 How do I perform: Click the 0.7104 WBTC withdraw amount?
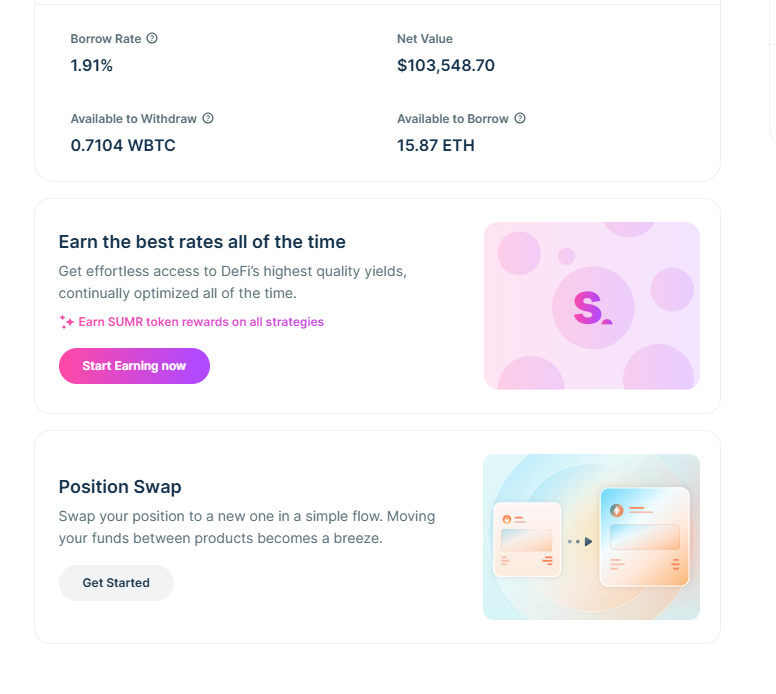click(123, 145)
